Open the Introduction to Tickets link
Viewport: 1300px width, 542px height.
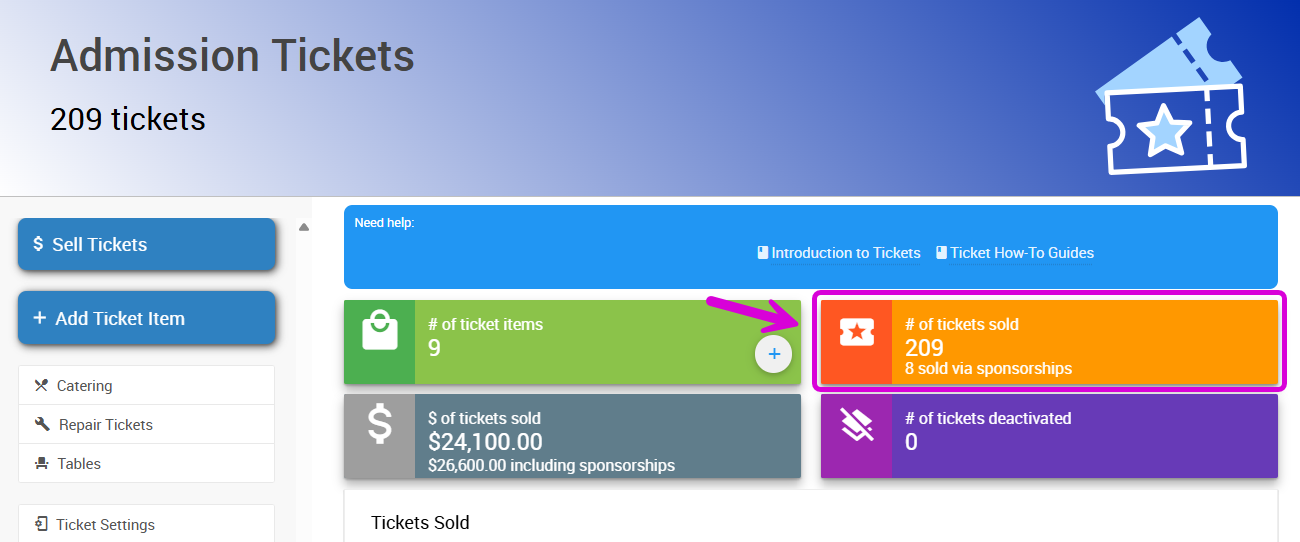pyautogui.click(x=846, y=253)
